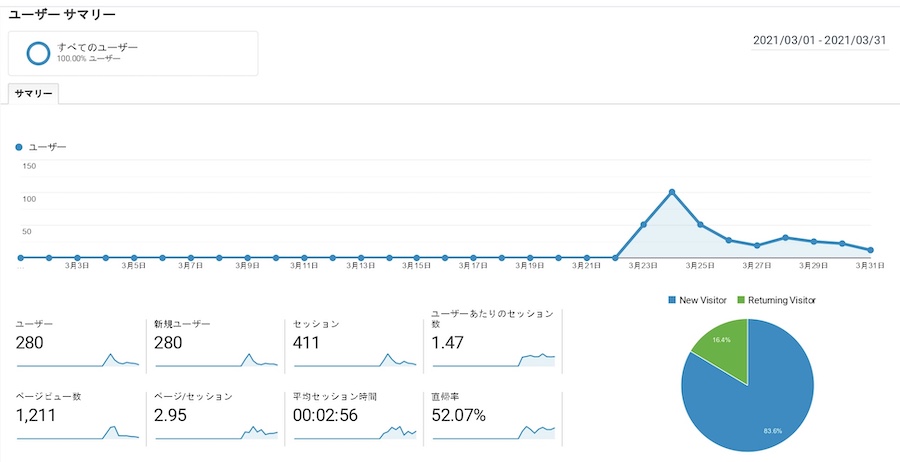Click the 100.00% ユーザー text
Image resolution: width=900 pixels, height=462 pixels.
(x=89, y=59)
